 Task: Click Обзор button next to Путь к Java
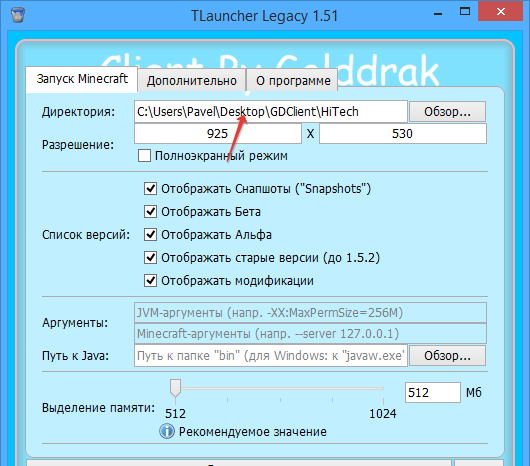[447, 355]
